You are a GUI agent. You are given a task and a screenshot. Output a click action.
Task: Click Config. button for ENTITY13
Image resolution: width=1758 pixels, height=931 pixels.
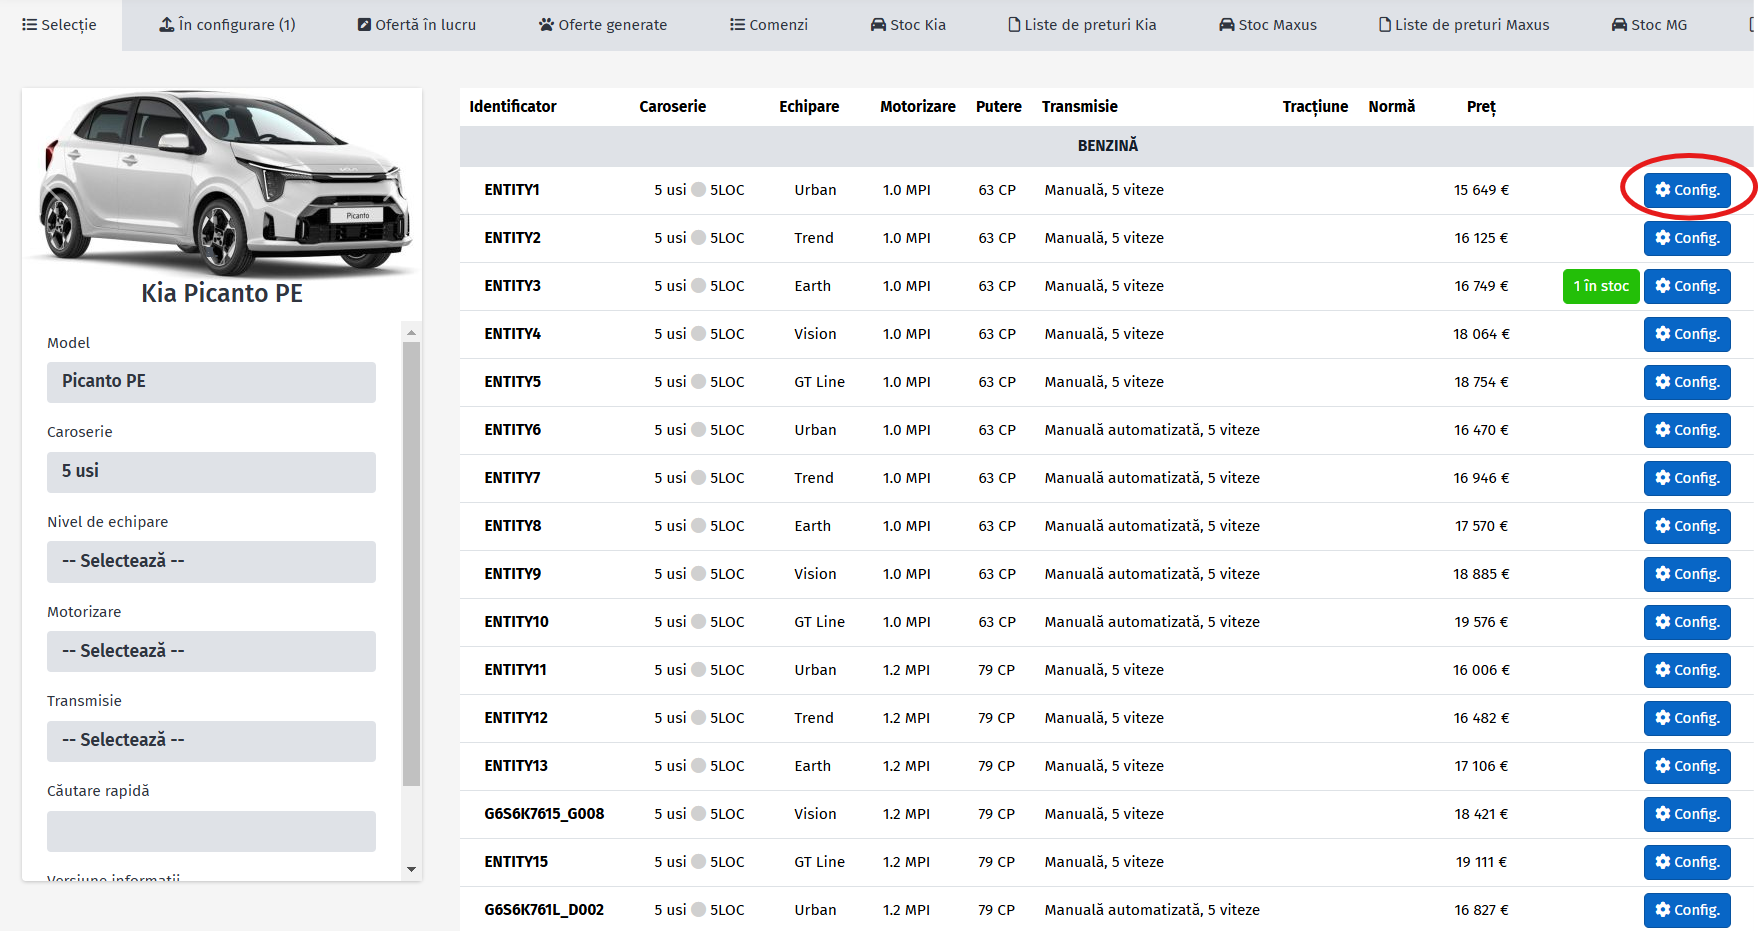coord(1687,766)
